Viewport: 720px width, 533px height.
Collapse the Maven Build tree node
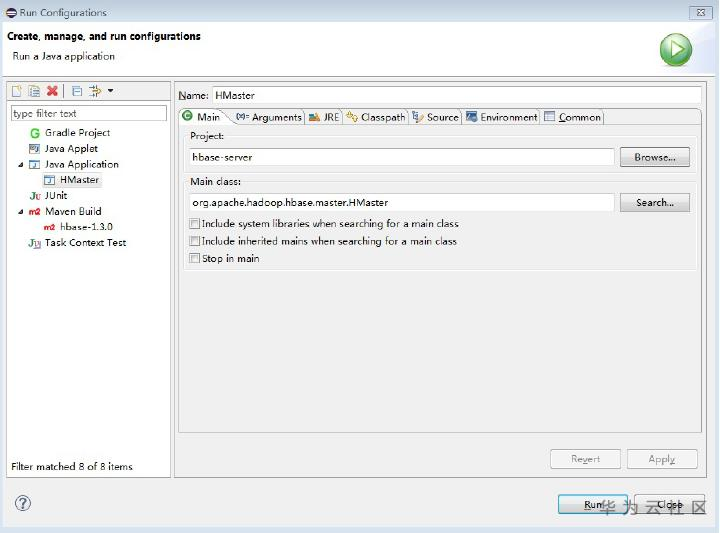point(21,212)
